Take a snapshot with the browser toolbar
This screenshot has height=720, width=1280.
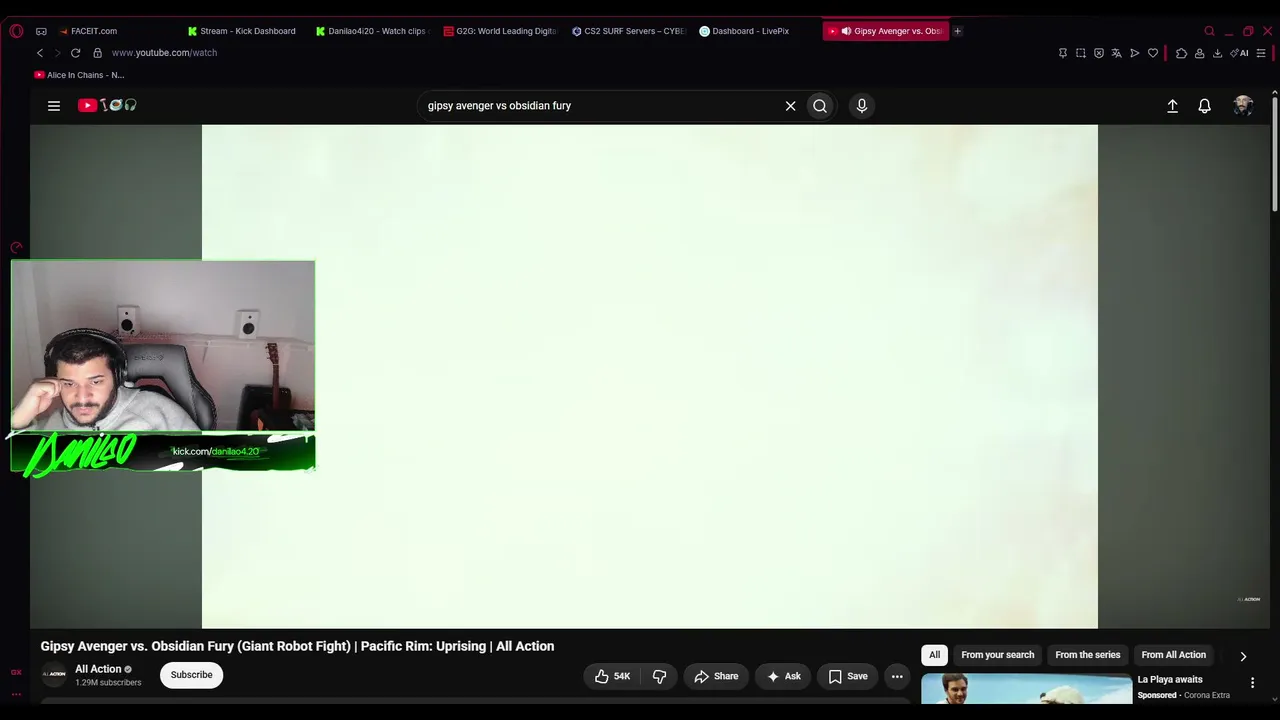click(x=1081, y=53)
